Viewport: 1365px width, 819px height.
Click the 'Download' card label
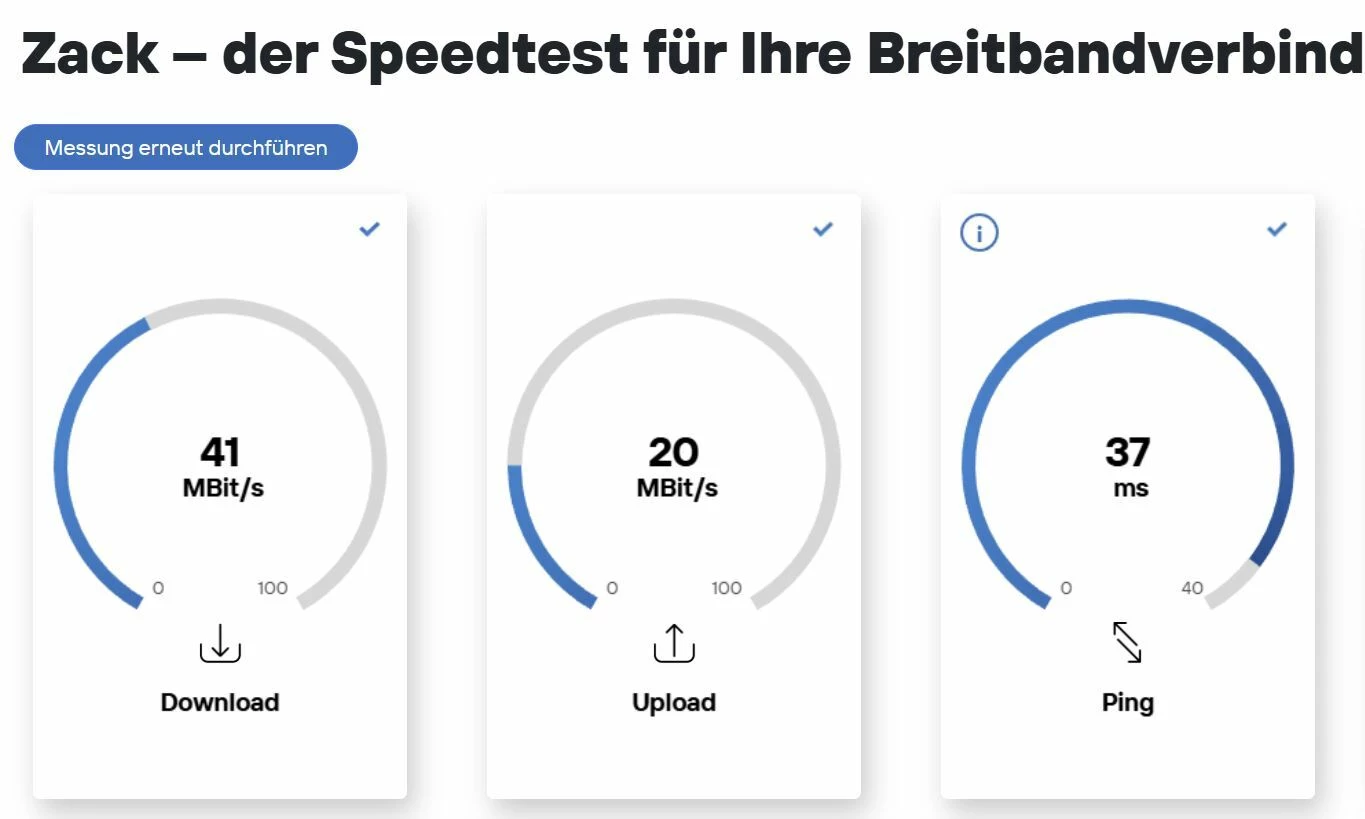click(220, 702)
